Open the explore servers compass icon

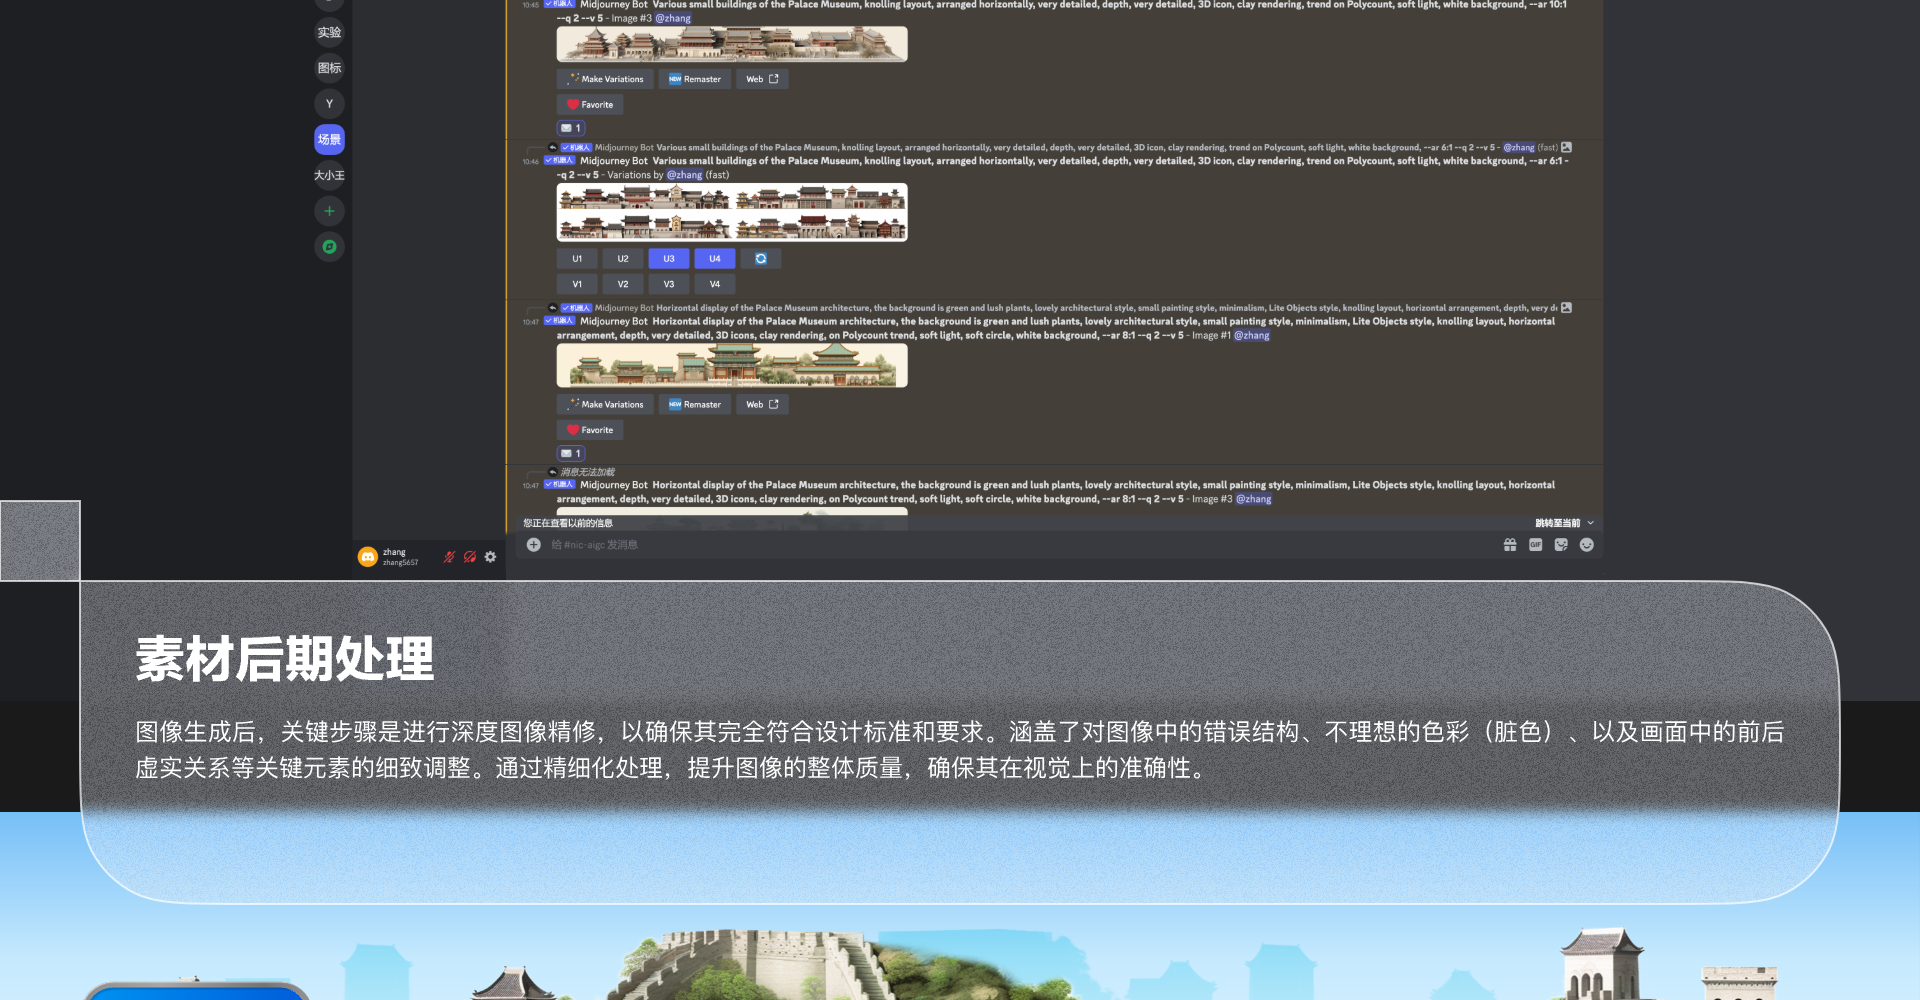(x=329, y=247)
